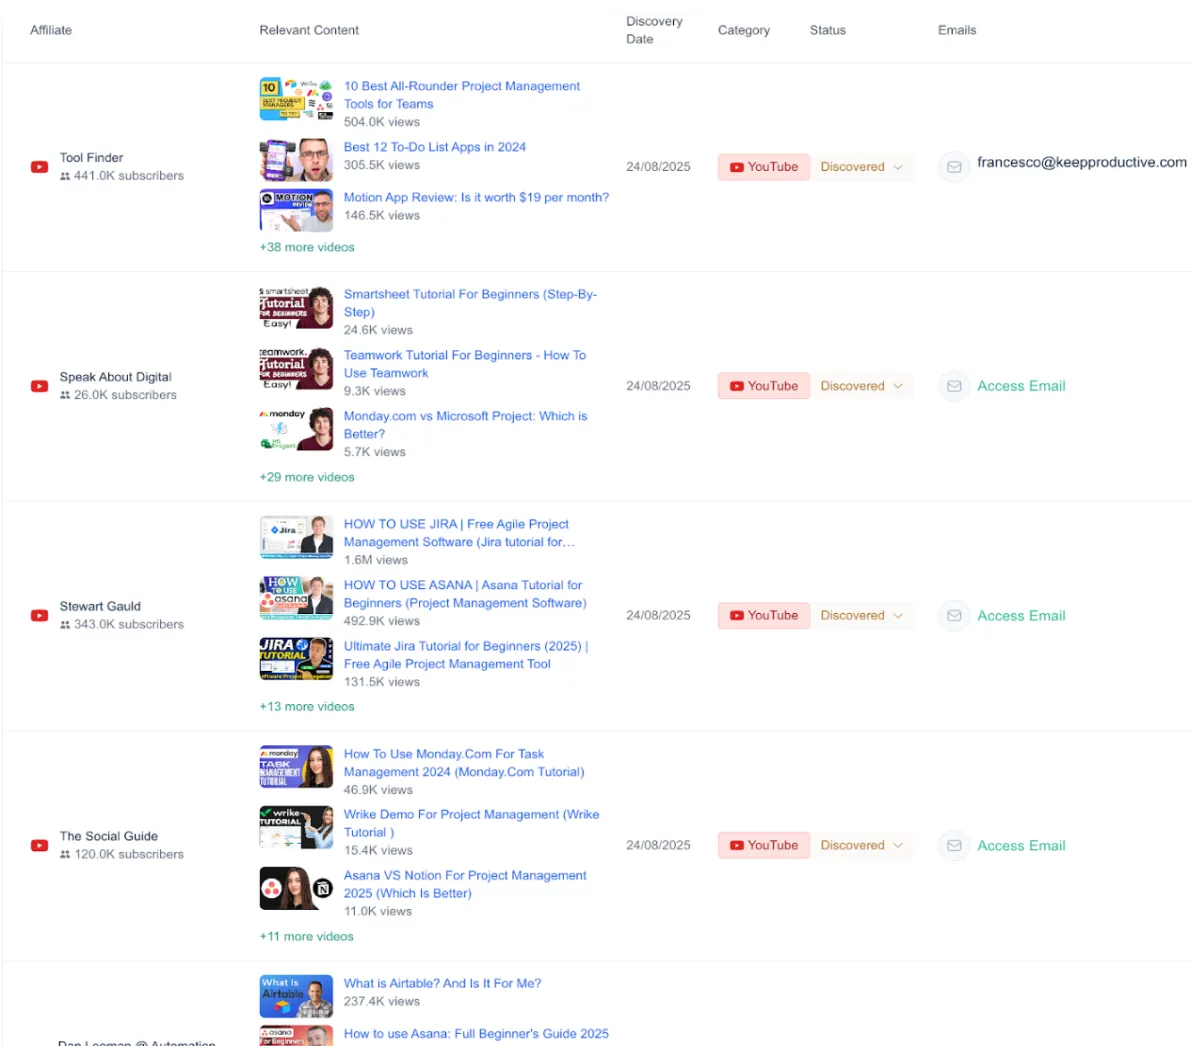Click envelope icon in The Social Guide row
1194x1046 pixels.
pos(953,845)
